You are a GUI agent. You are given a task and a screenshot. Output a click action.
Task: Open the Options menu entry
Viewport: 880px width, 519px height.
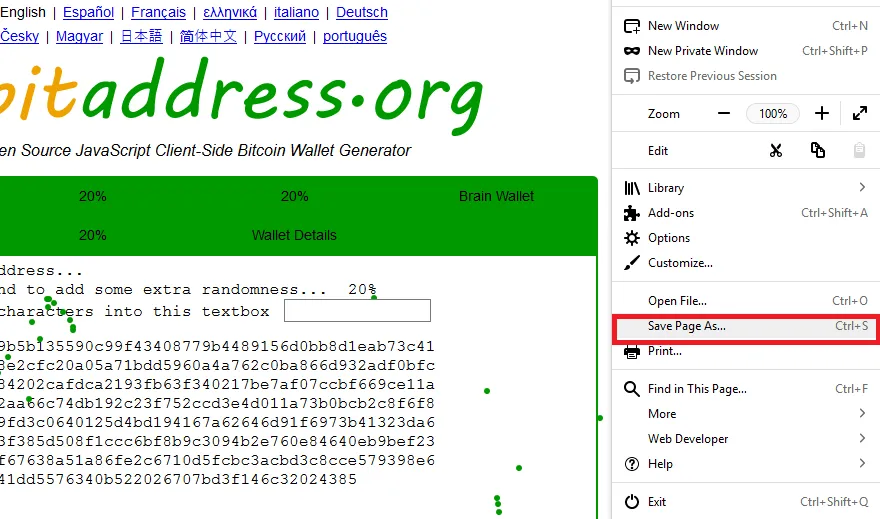[746, 238]
